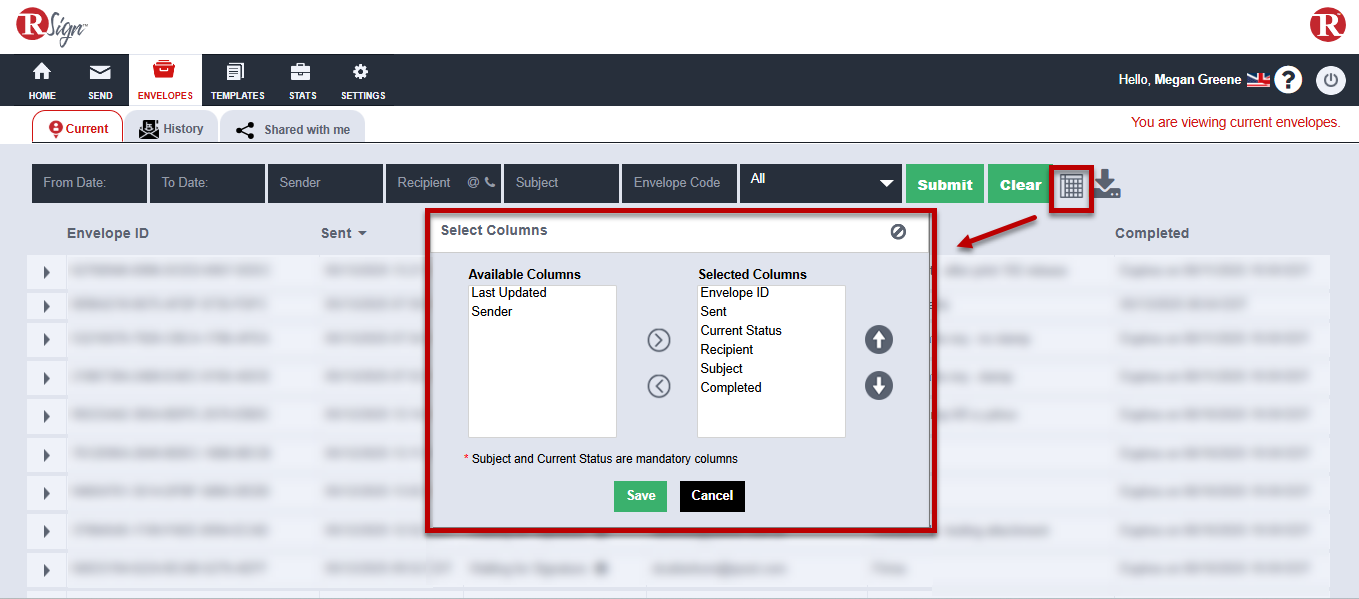Open the Send section
The image size is (1359, 599).
(100, 80)
